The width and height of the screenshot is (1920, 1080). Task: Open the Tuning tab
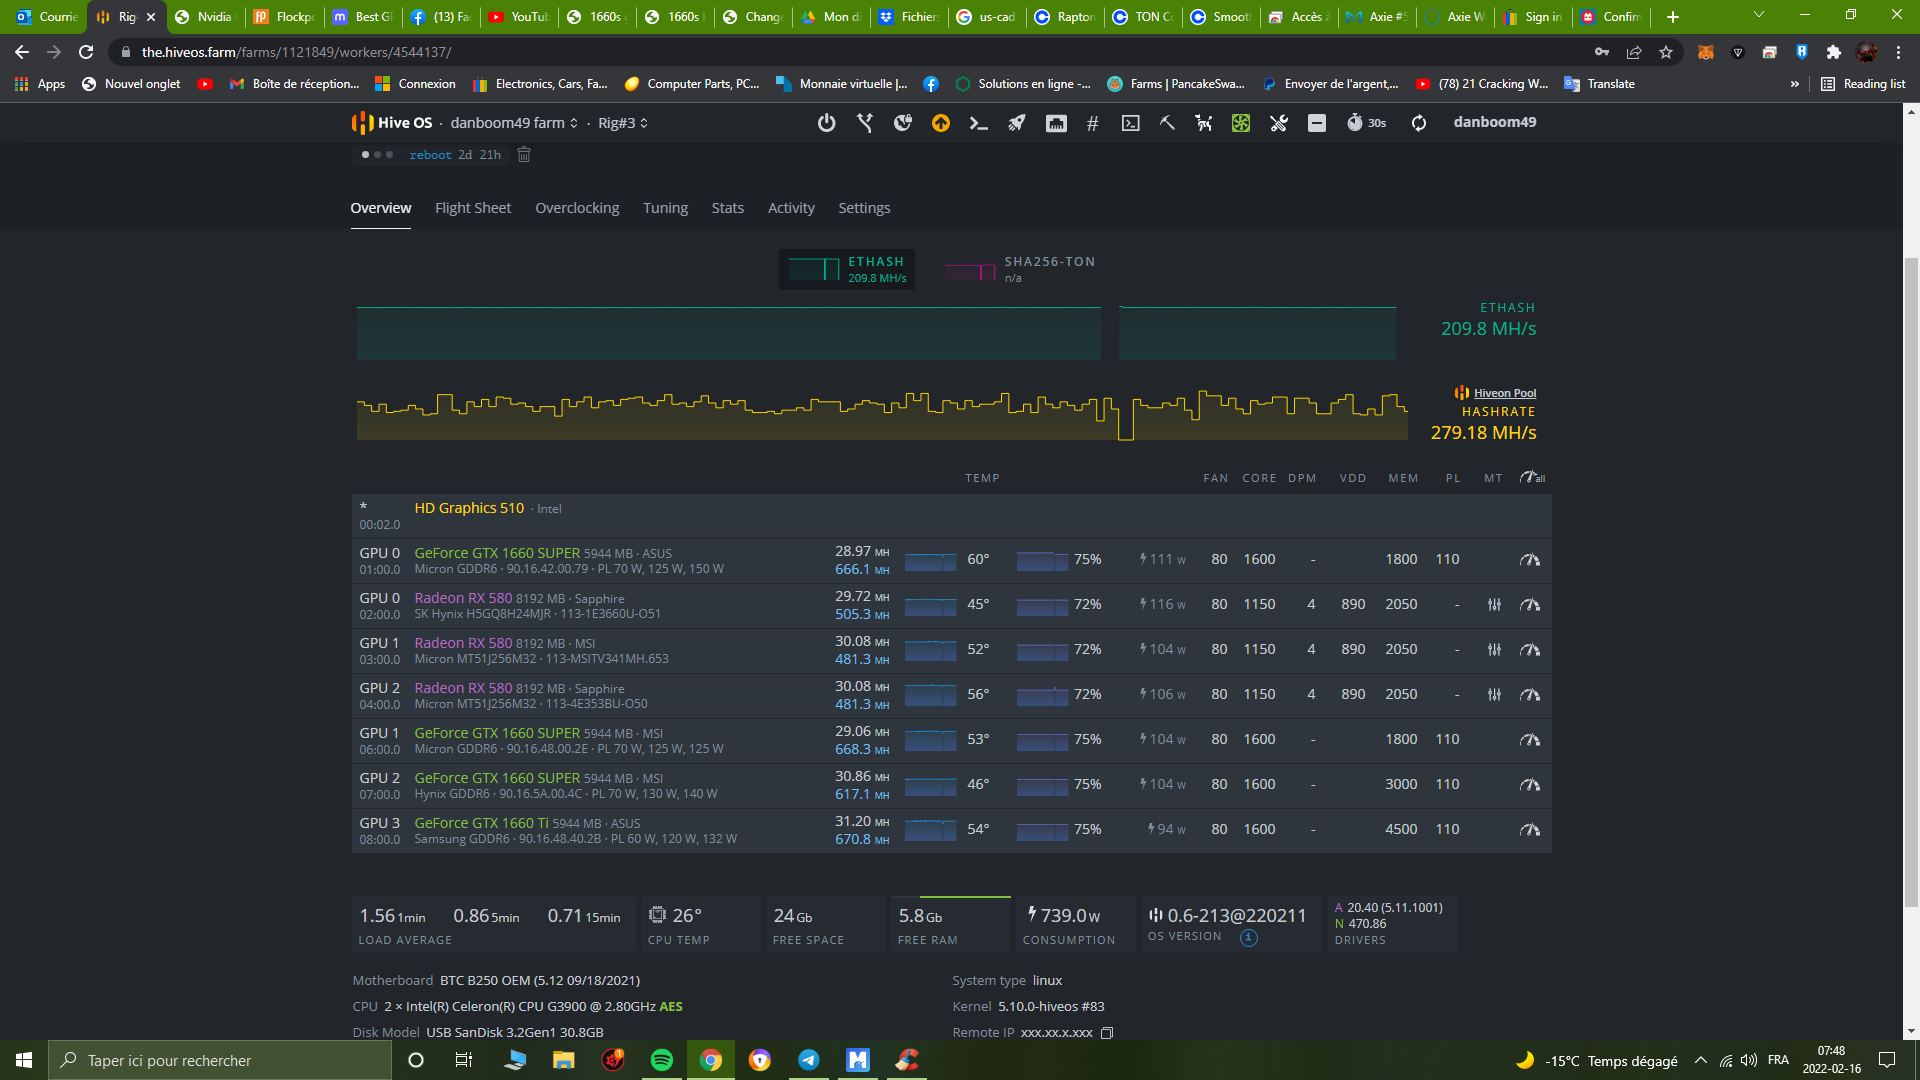point(665,208)
